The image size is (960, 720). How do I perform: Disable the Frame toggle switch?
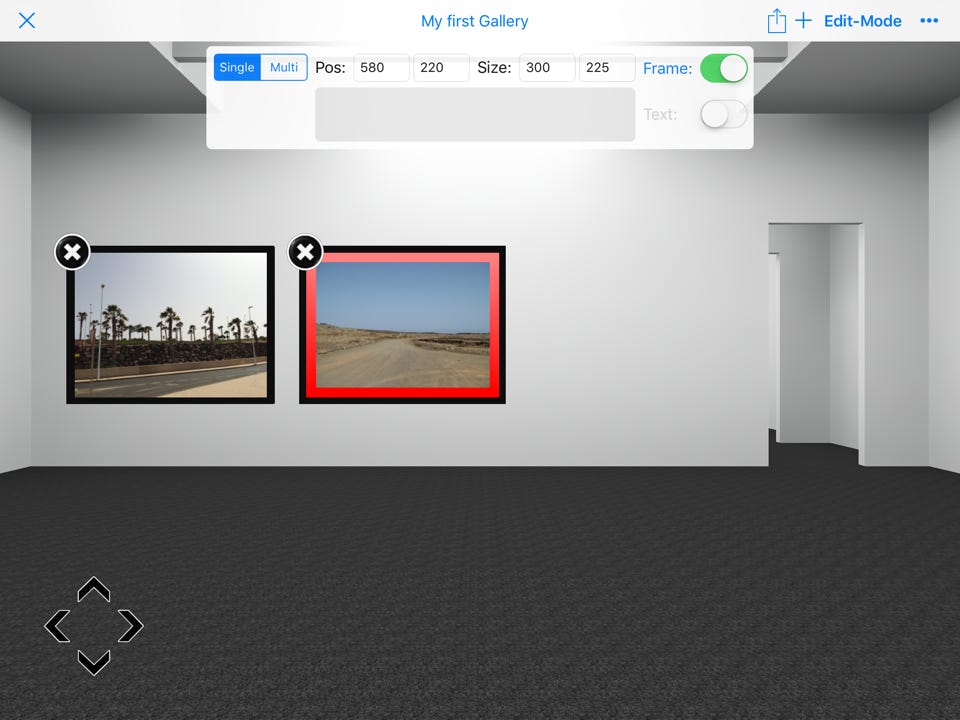tap(723, 68)
